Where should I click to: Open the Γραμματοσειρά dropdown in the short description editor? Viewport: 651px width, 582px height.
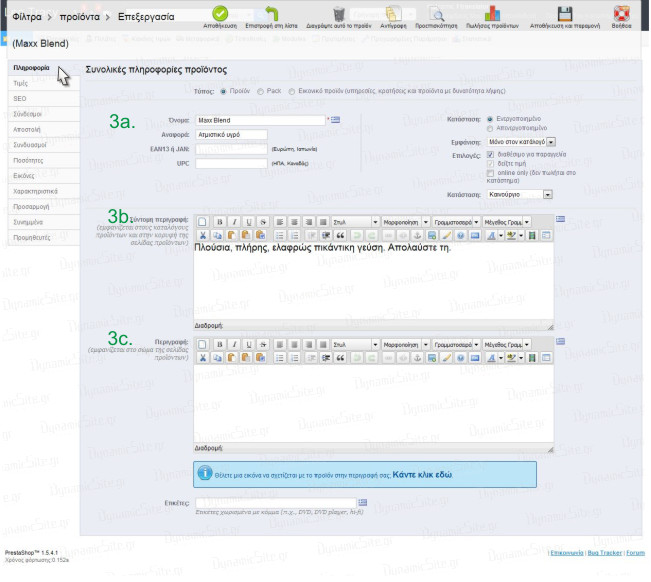click(x=456, y=222)
